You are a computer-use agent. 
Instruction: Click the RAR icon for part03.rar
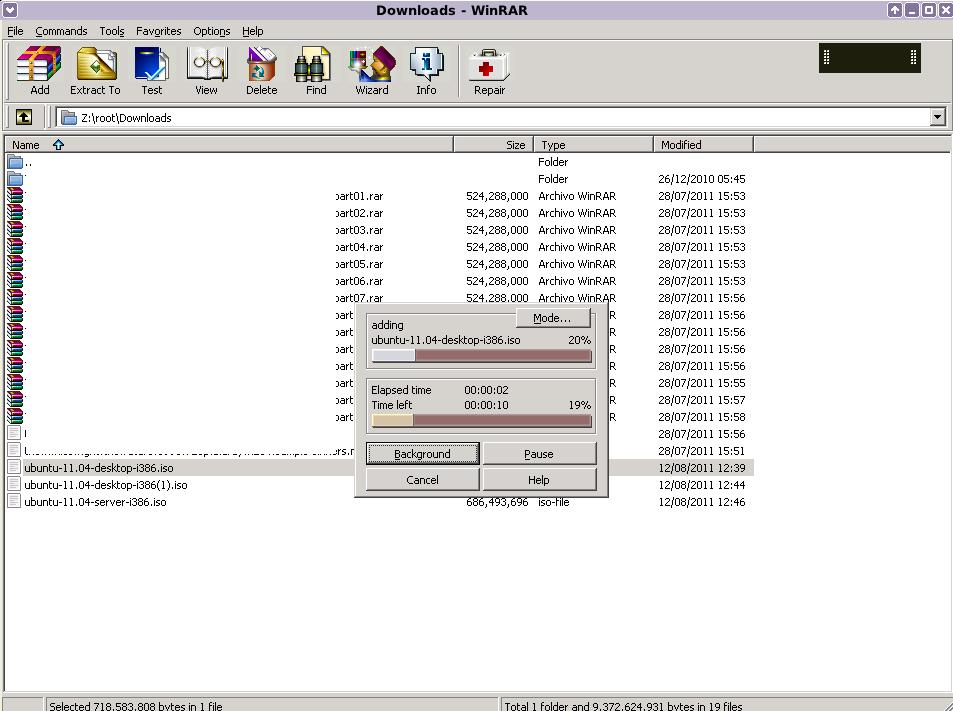point(15,230)
